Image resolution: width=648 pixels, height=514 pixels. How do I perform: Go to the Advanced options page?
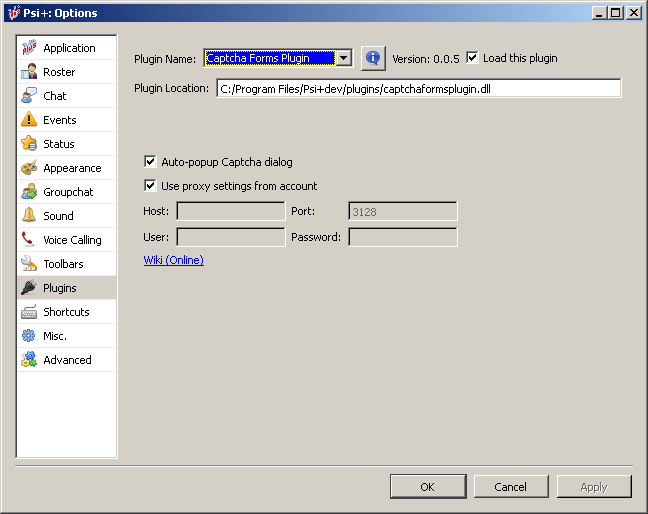point(67,360)
